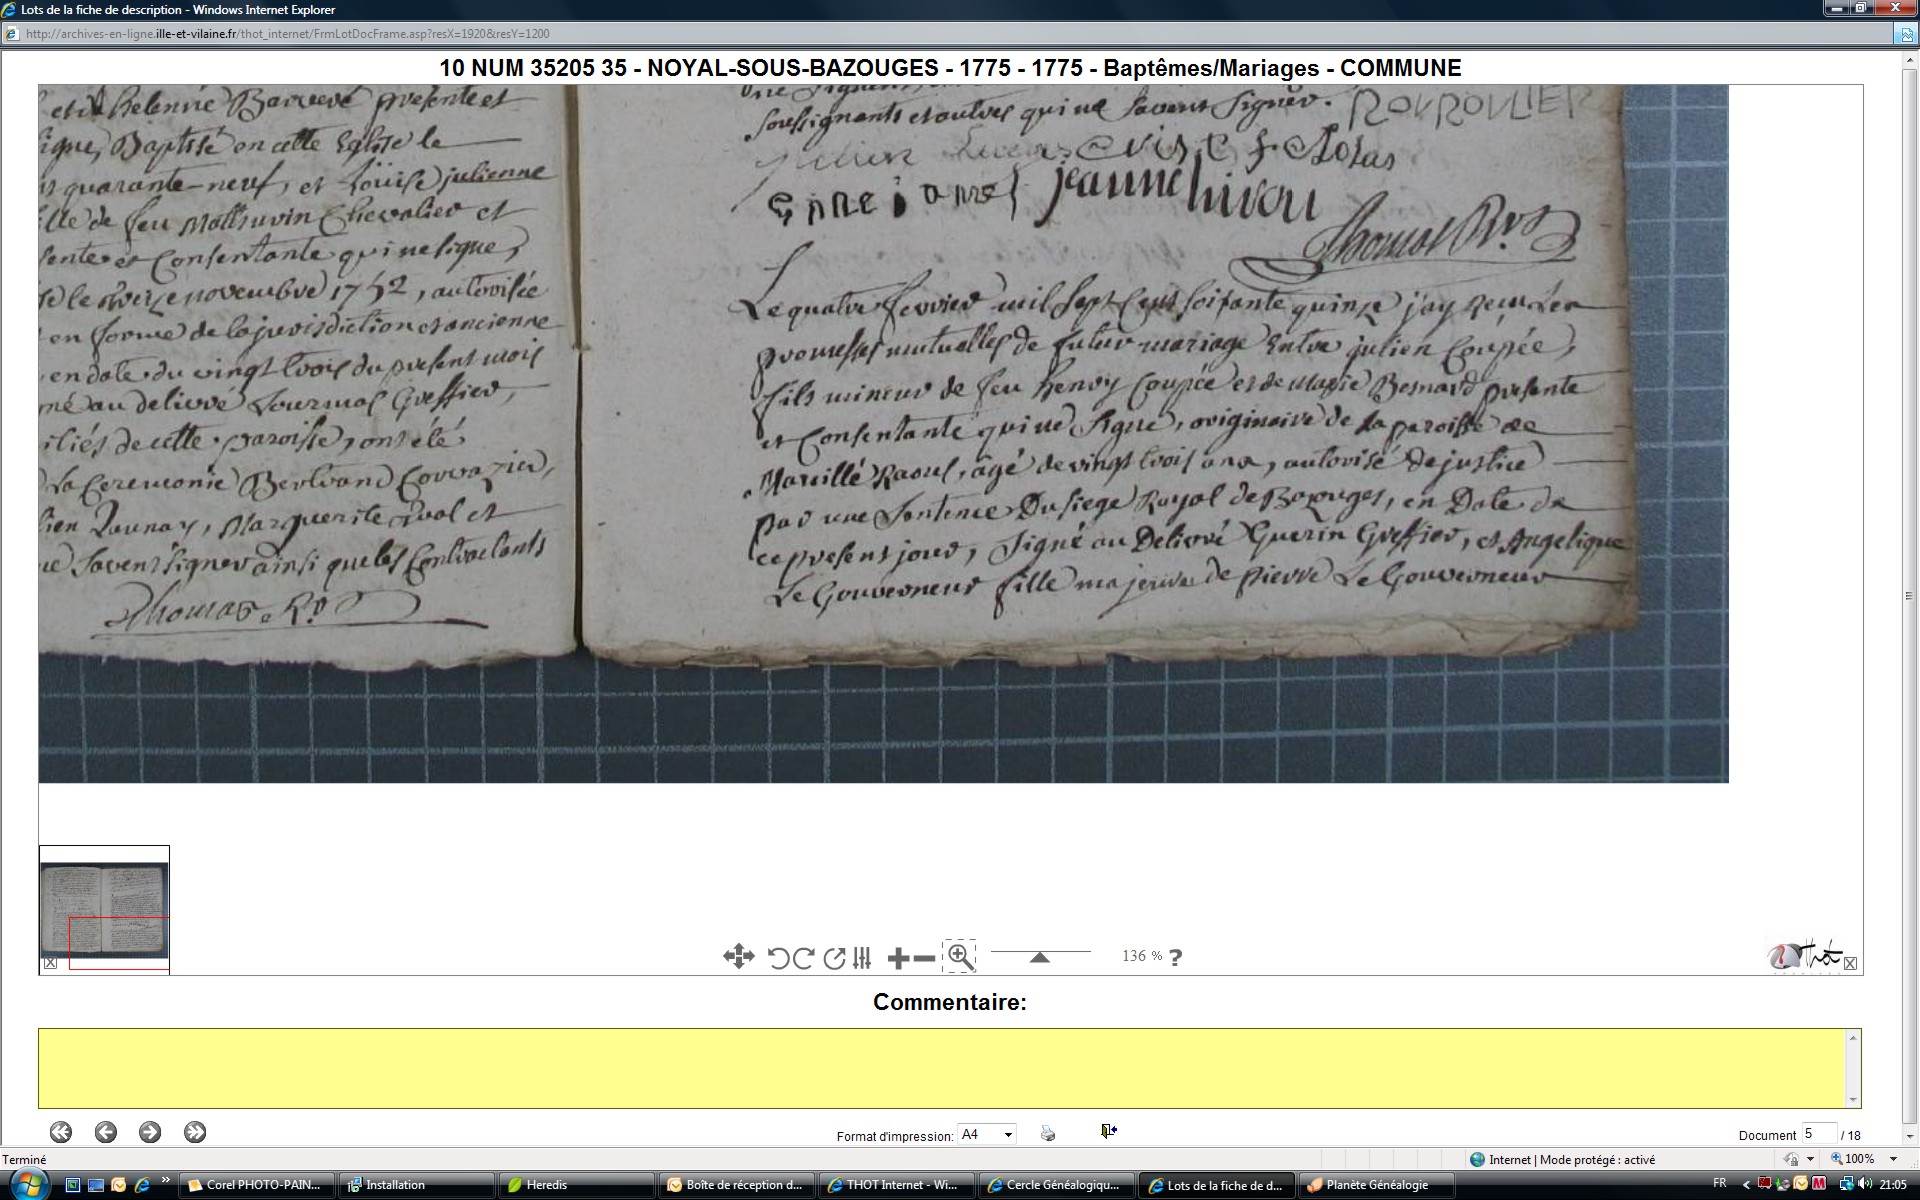Zoom in with the plus icon
This screenshot has height=1200, width=1920.
pyautogui.click(x=898, y=959)
